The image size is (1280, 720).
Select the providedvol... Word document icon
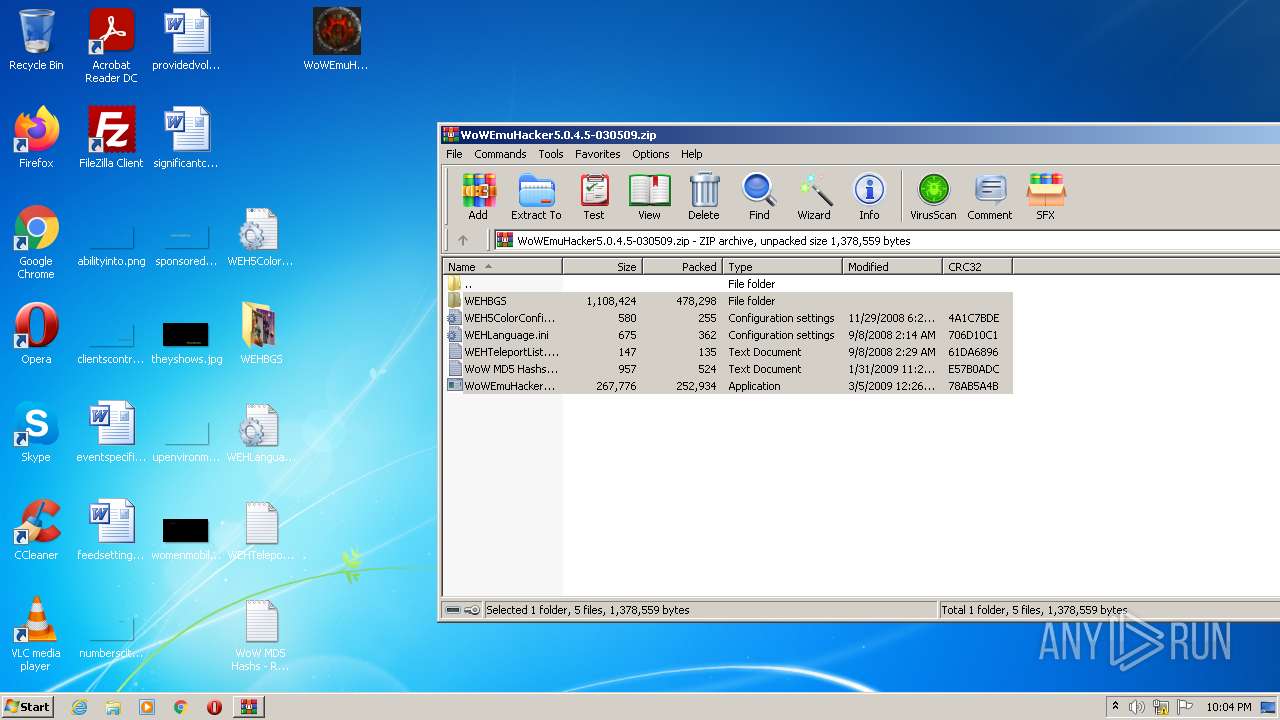186,40
